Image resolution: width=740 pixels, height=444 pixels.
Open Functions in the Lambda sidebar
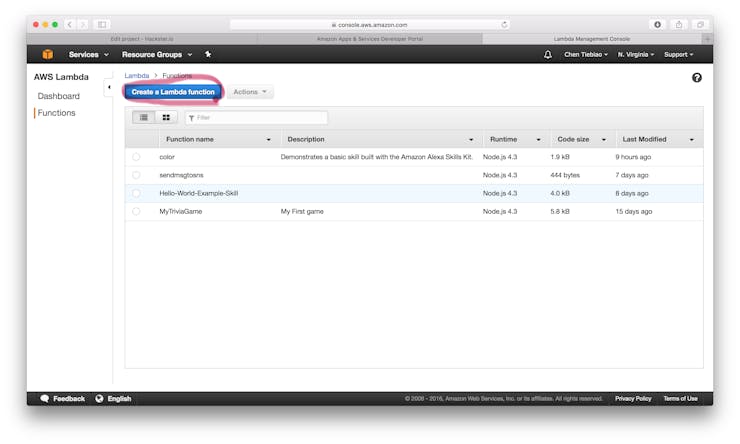(57, 113)
